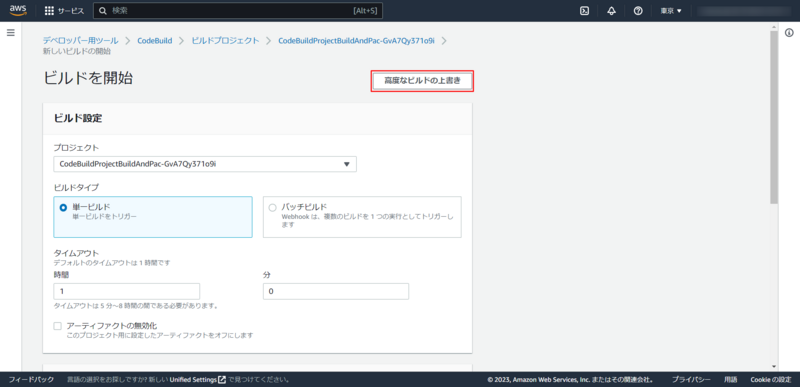Click the page vertical scrollbar
800x387 pixels.
tap(773, 117)
